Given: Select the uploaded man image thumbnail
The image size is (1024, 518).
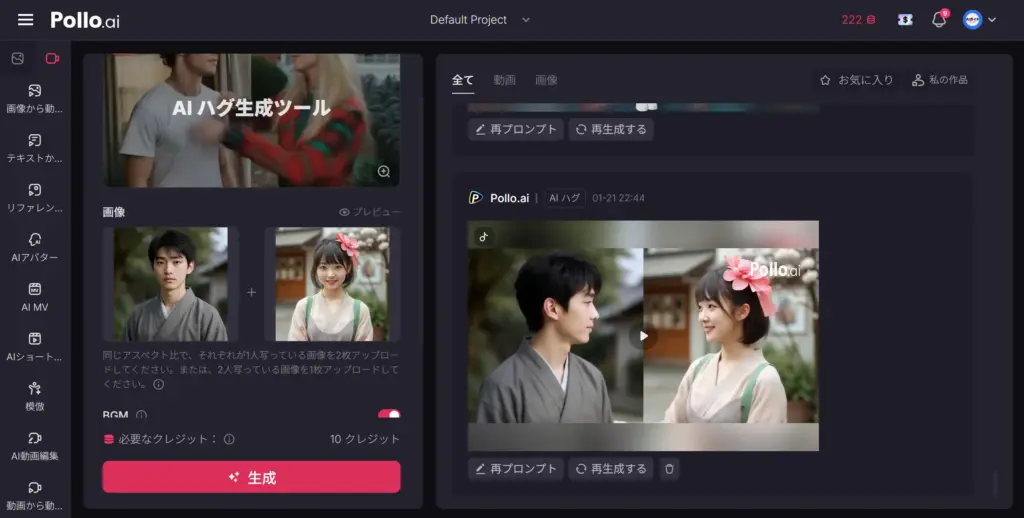Looking at the screenshot, I should 170,284.
